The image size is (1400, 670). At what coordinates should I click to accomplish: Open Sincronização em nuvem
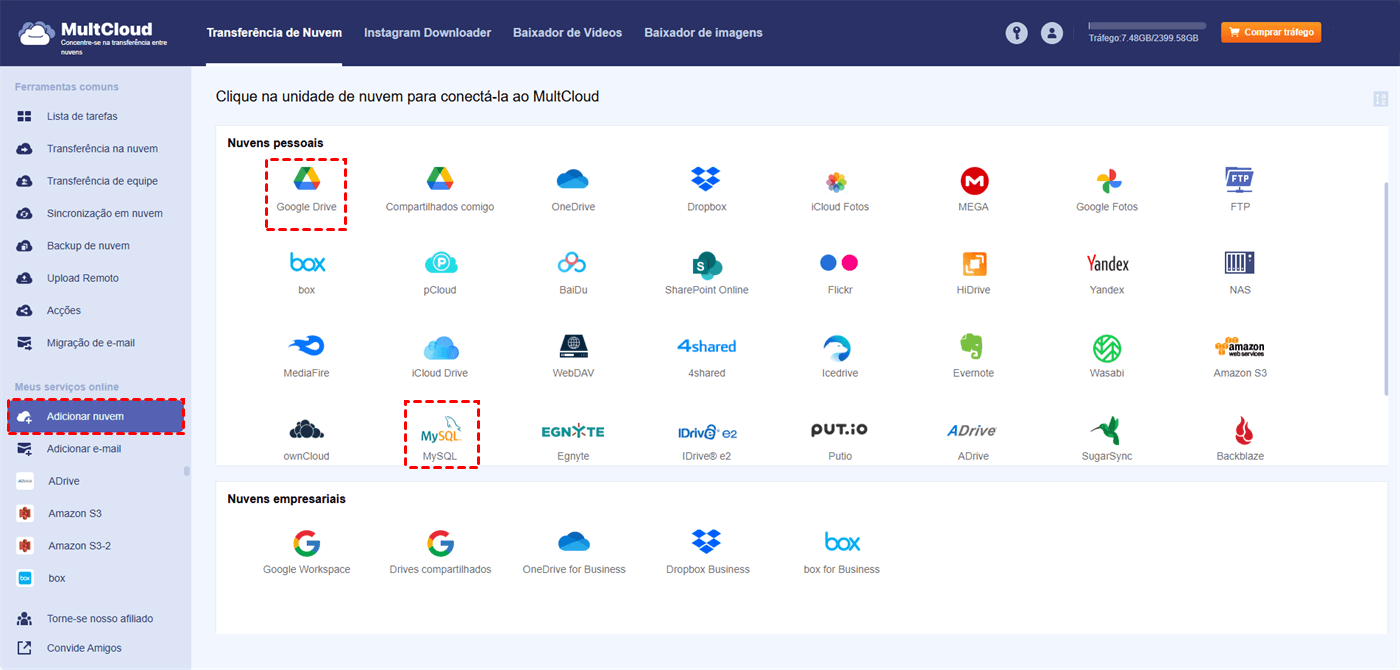coord(104,213)
